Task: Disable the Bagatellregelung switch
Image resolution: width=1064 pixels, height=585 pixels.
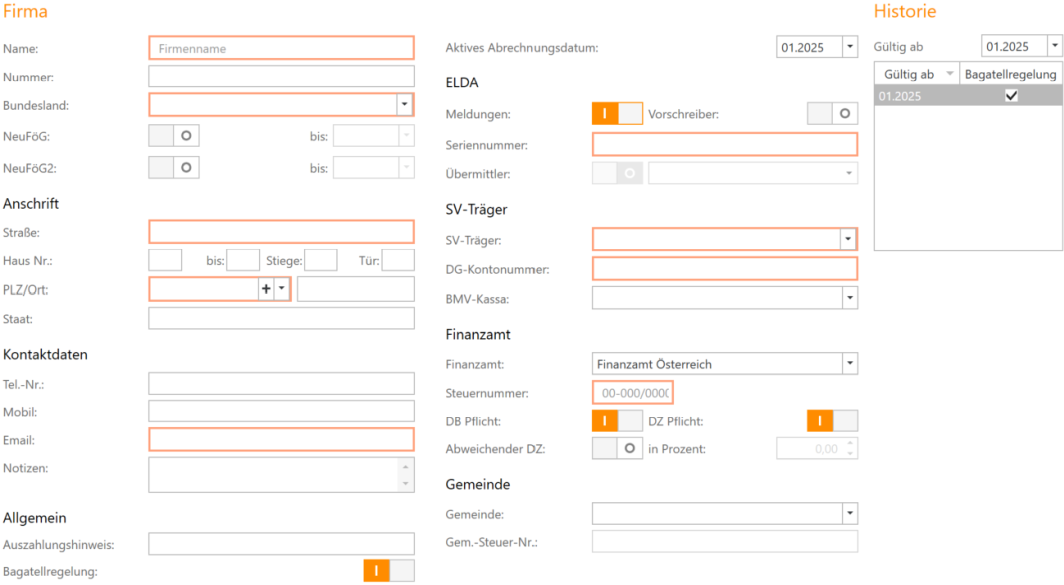Action: pos(388,571)
